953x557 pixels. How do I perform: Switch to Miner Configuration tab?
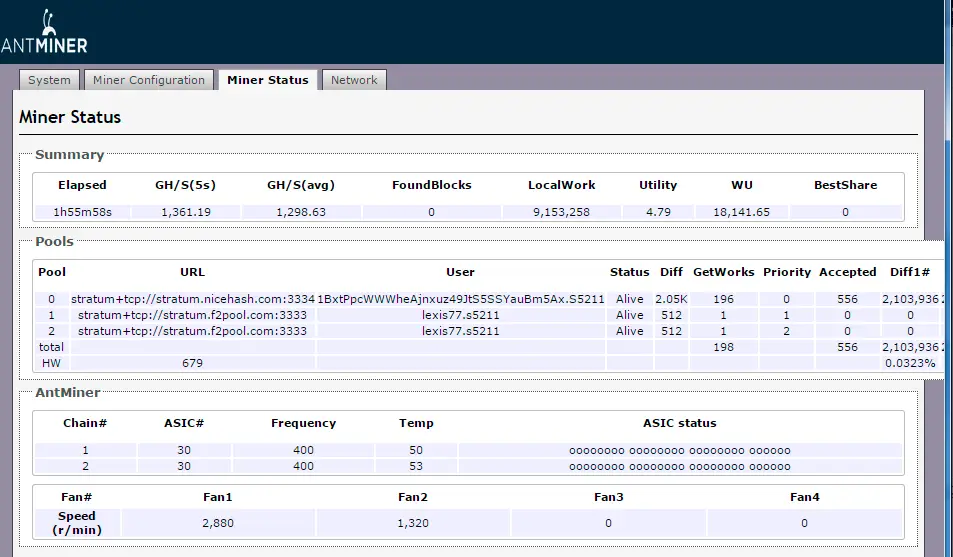tap(149, 80)
